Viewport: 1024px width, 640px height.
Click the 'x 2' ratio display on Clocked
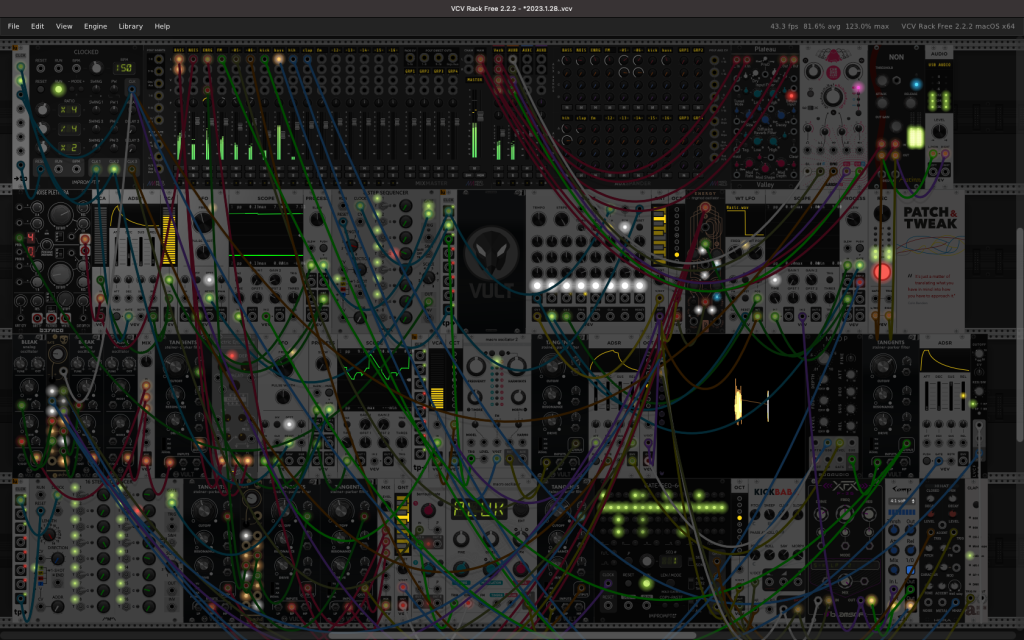click(69, 148)
